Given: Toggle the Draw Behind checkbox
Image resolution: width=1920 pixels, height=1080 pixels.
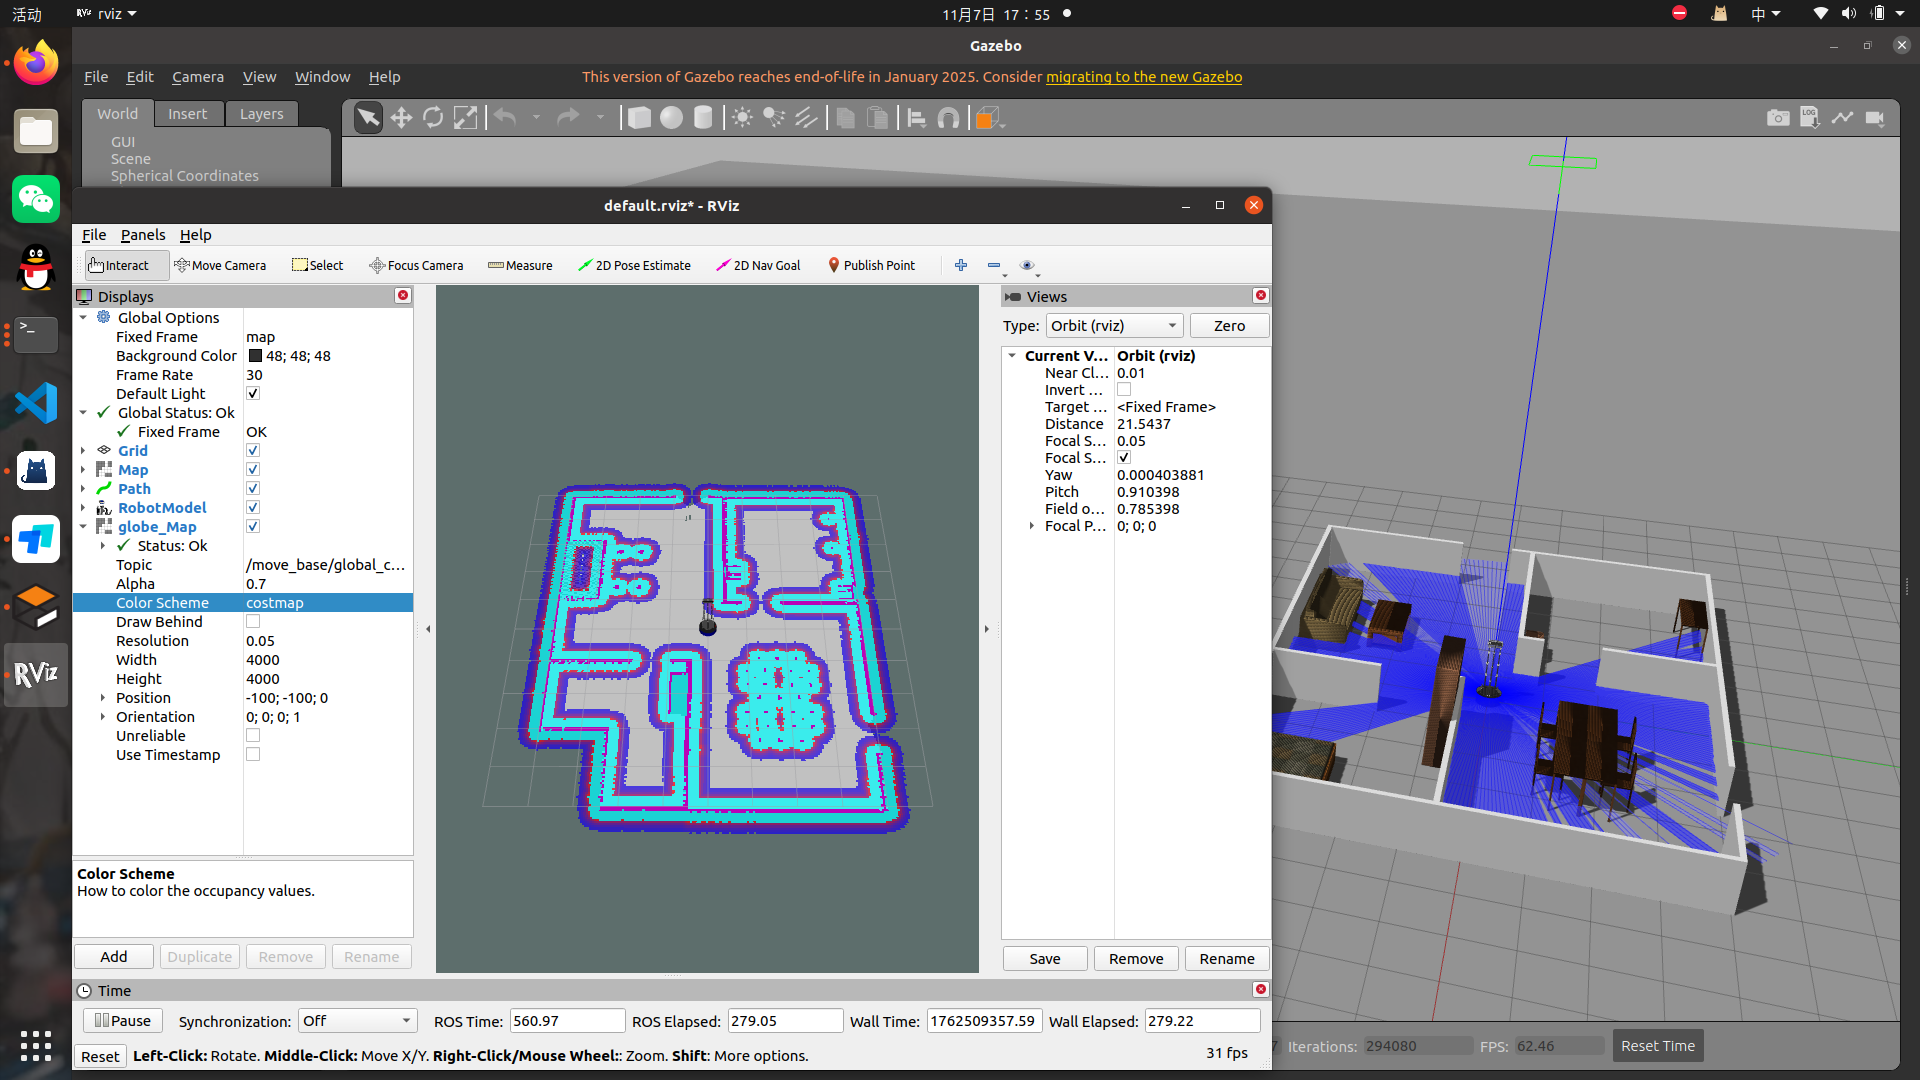Looking at the screenshot, I should pyautogui.click(x=253, y=622).
